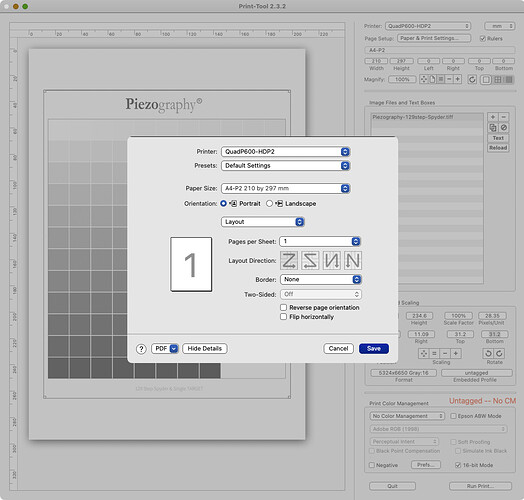
Task: Select the reversed-Z layout direction icon
Action: point(310,260)
